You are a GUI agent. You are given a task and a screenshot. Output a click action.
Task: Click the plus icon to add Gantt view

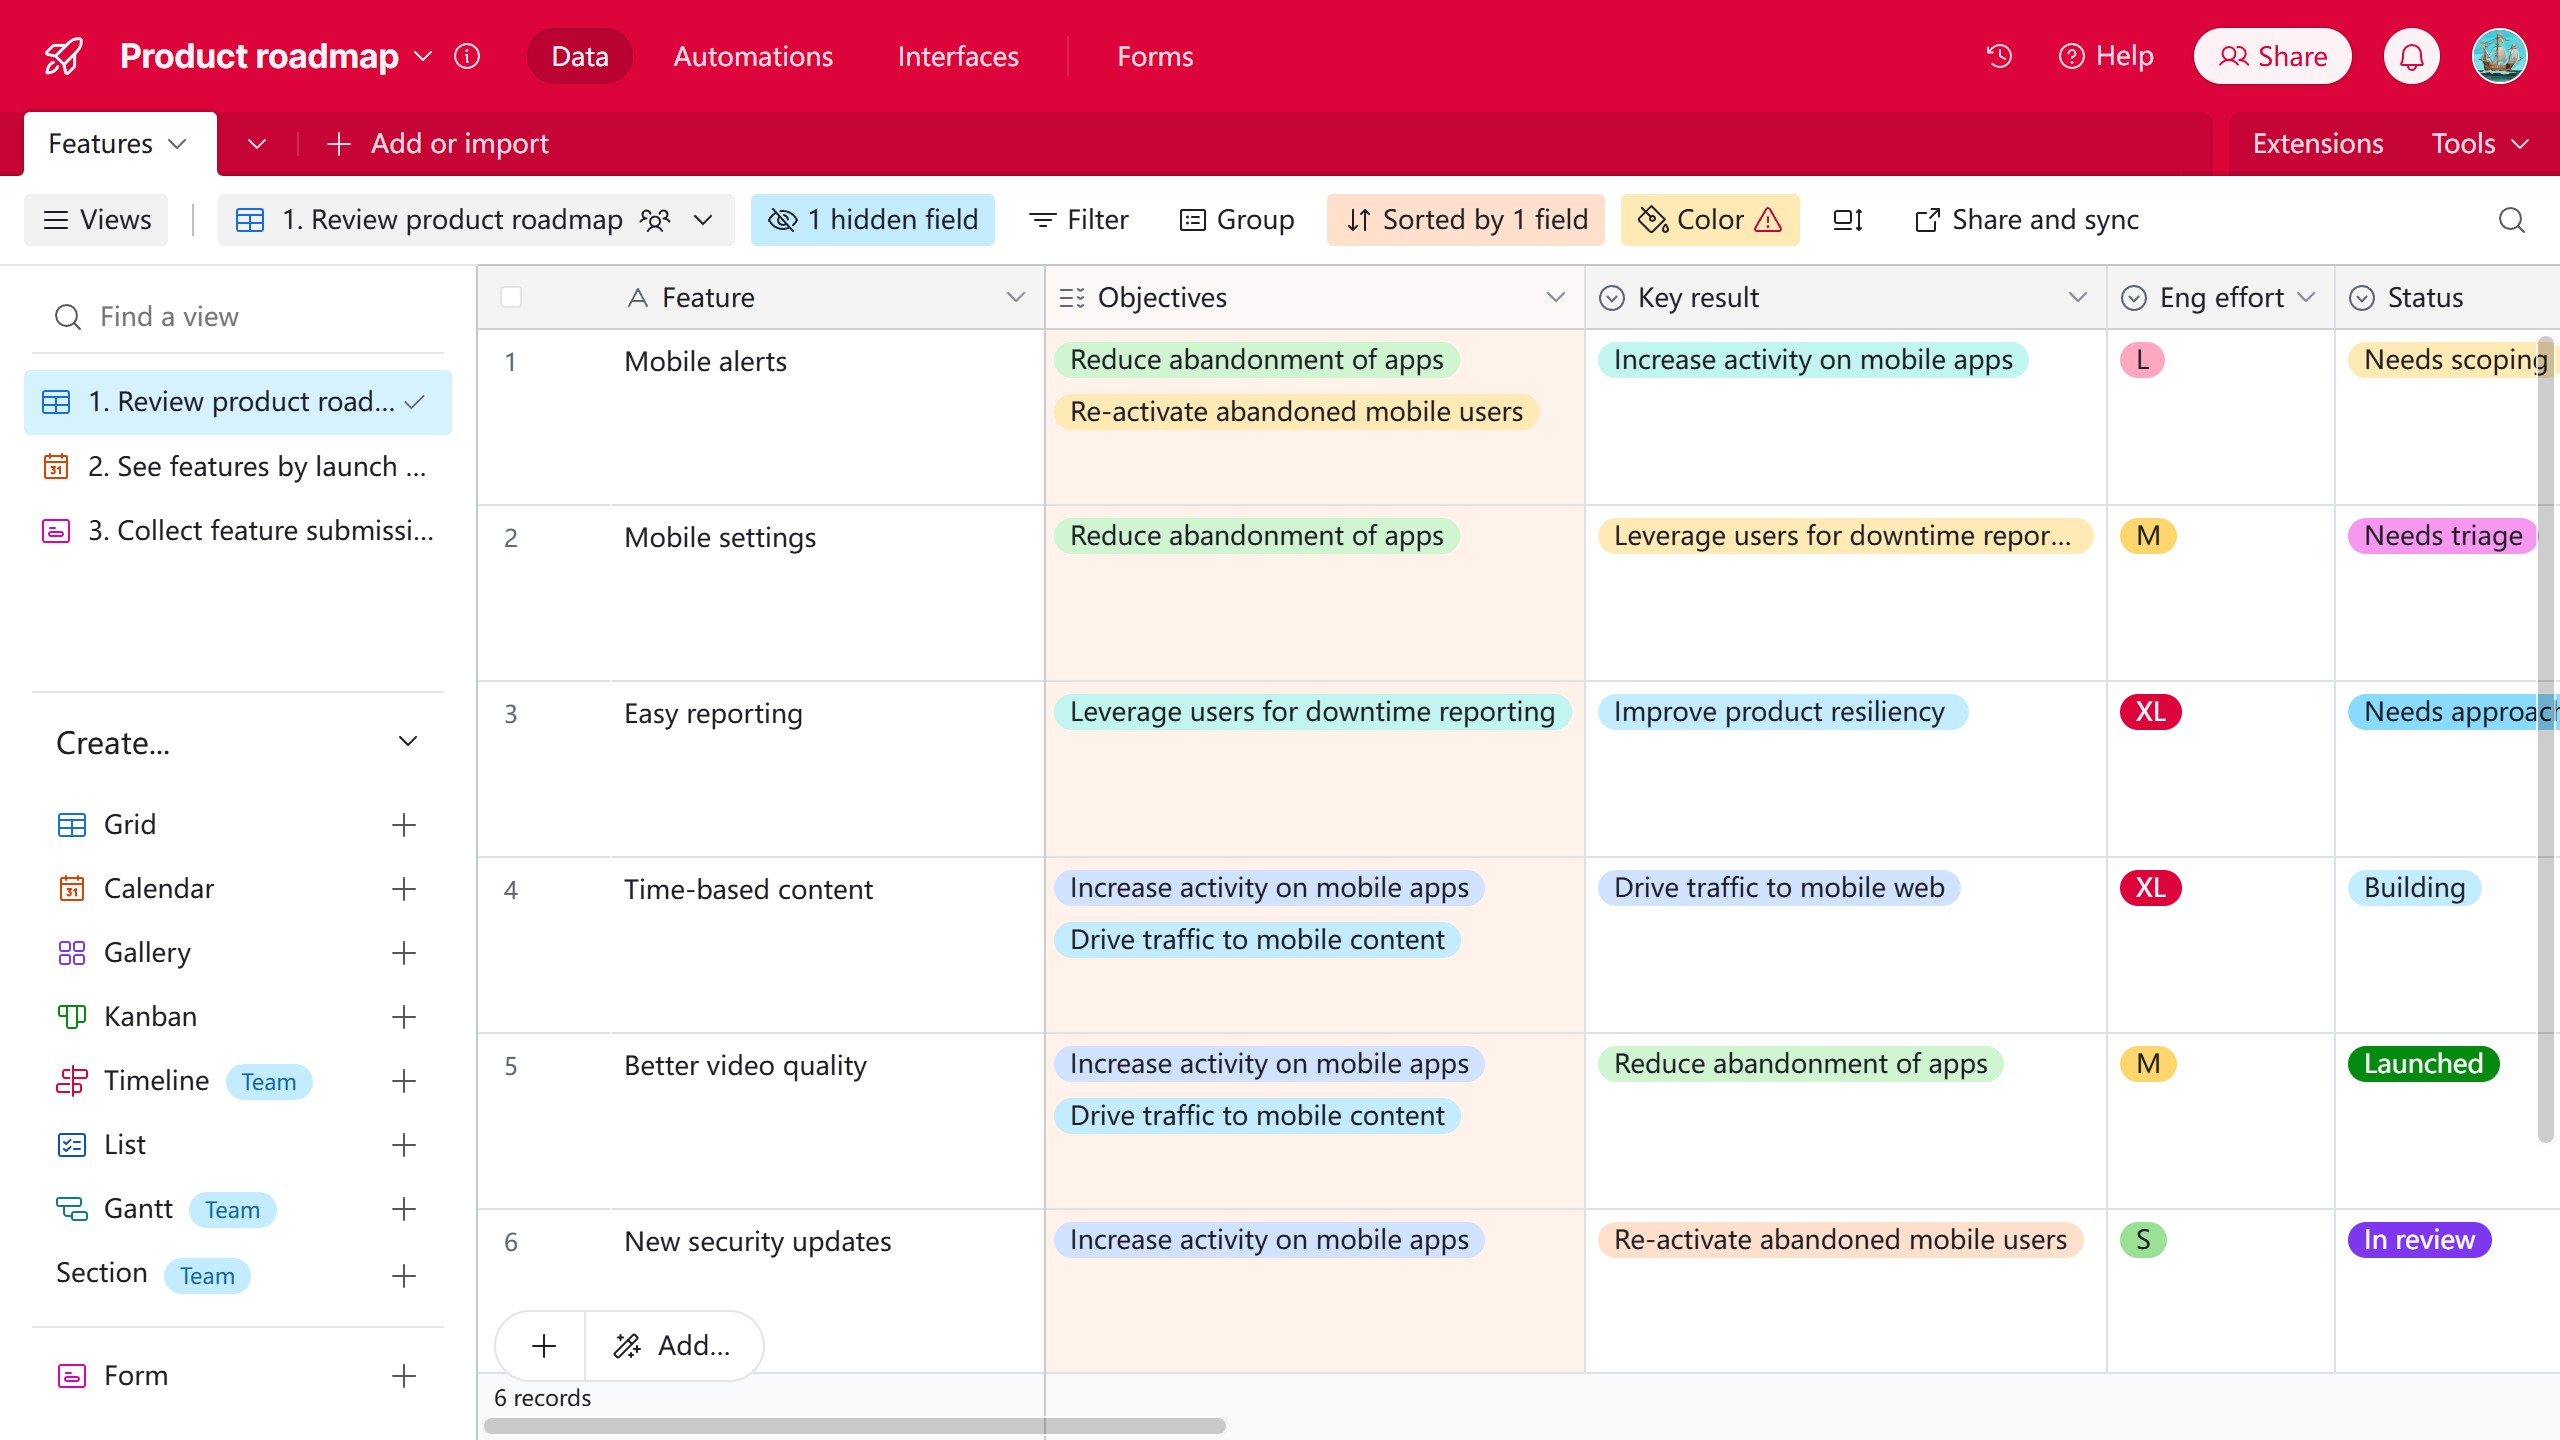coord(404,1209)
